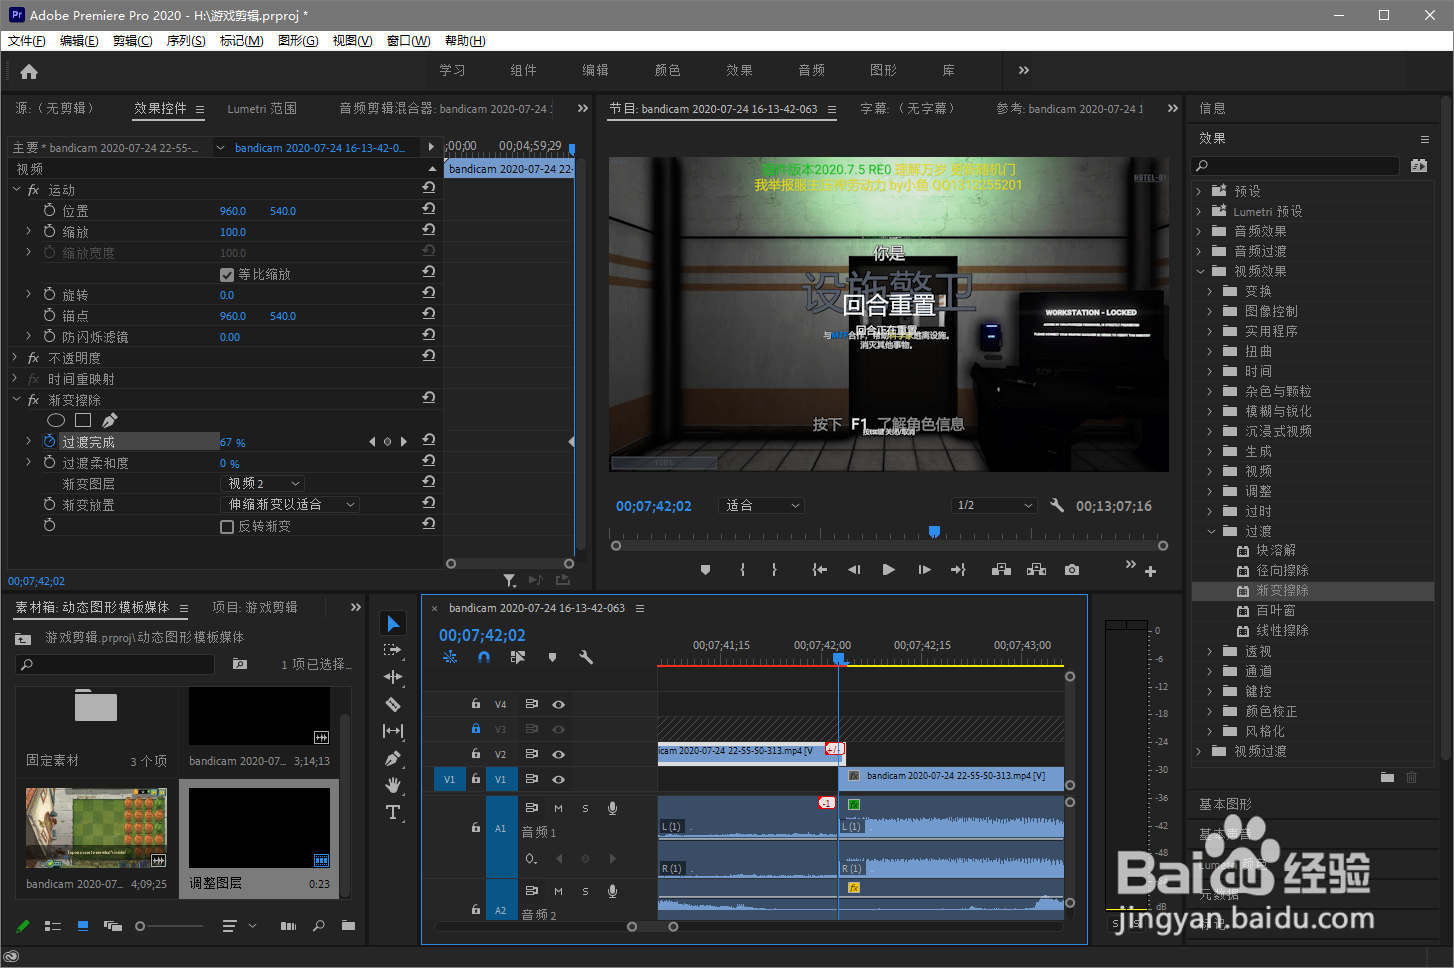This screenshot has height=968, width=1454.
Task: Expand the 预设 effects folder
Action: (x=1199, y=191)
